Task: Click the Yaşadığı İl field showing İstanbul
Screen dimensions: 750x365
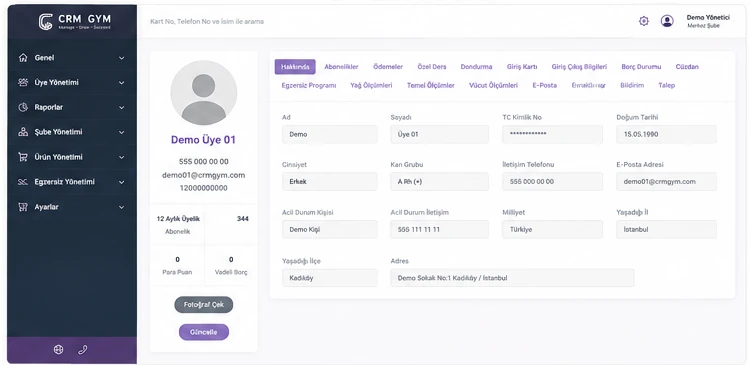Action: (666, 230)
